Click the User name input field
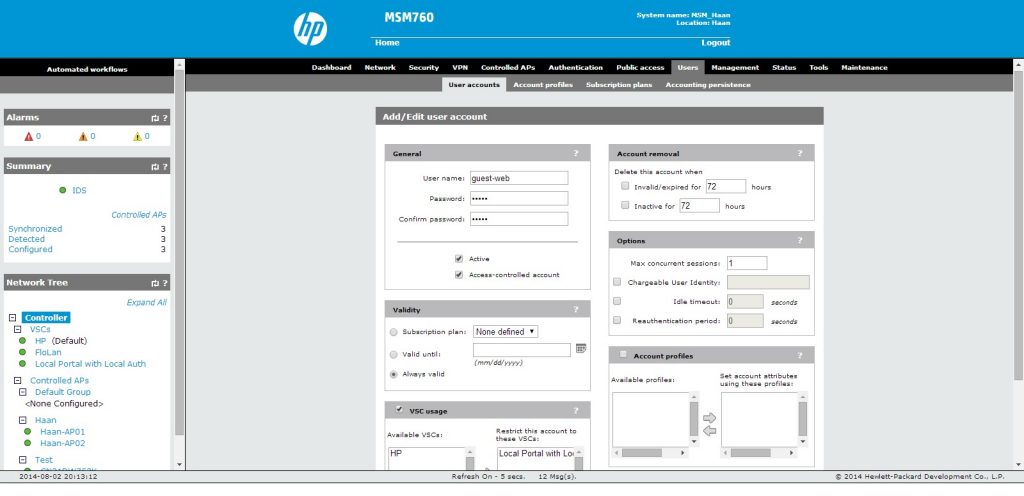This screenshot has height=496, width=1024. click(x=519, y=178)
